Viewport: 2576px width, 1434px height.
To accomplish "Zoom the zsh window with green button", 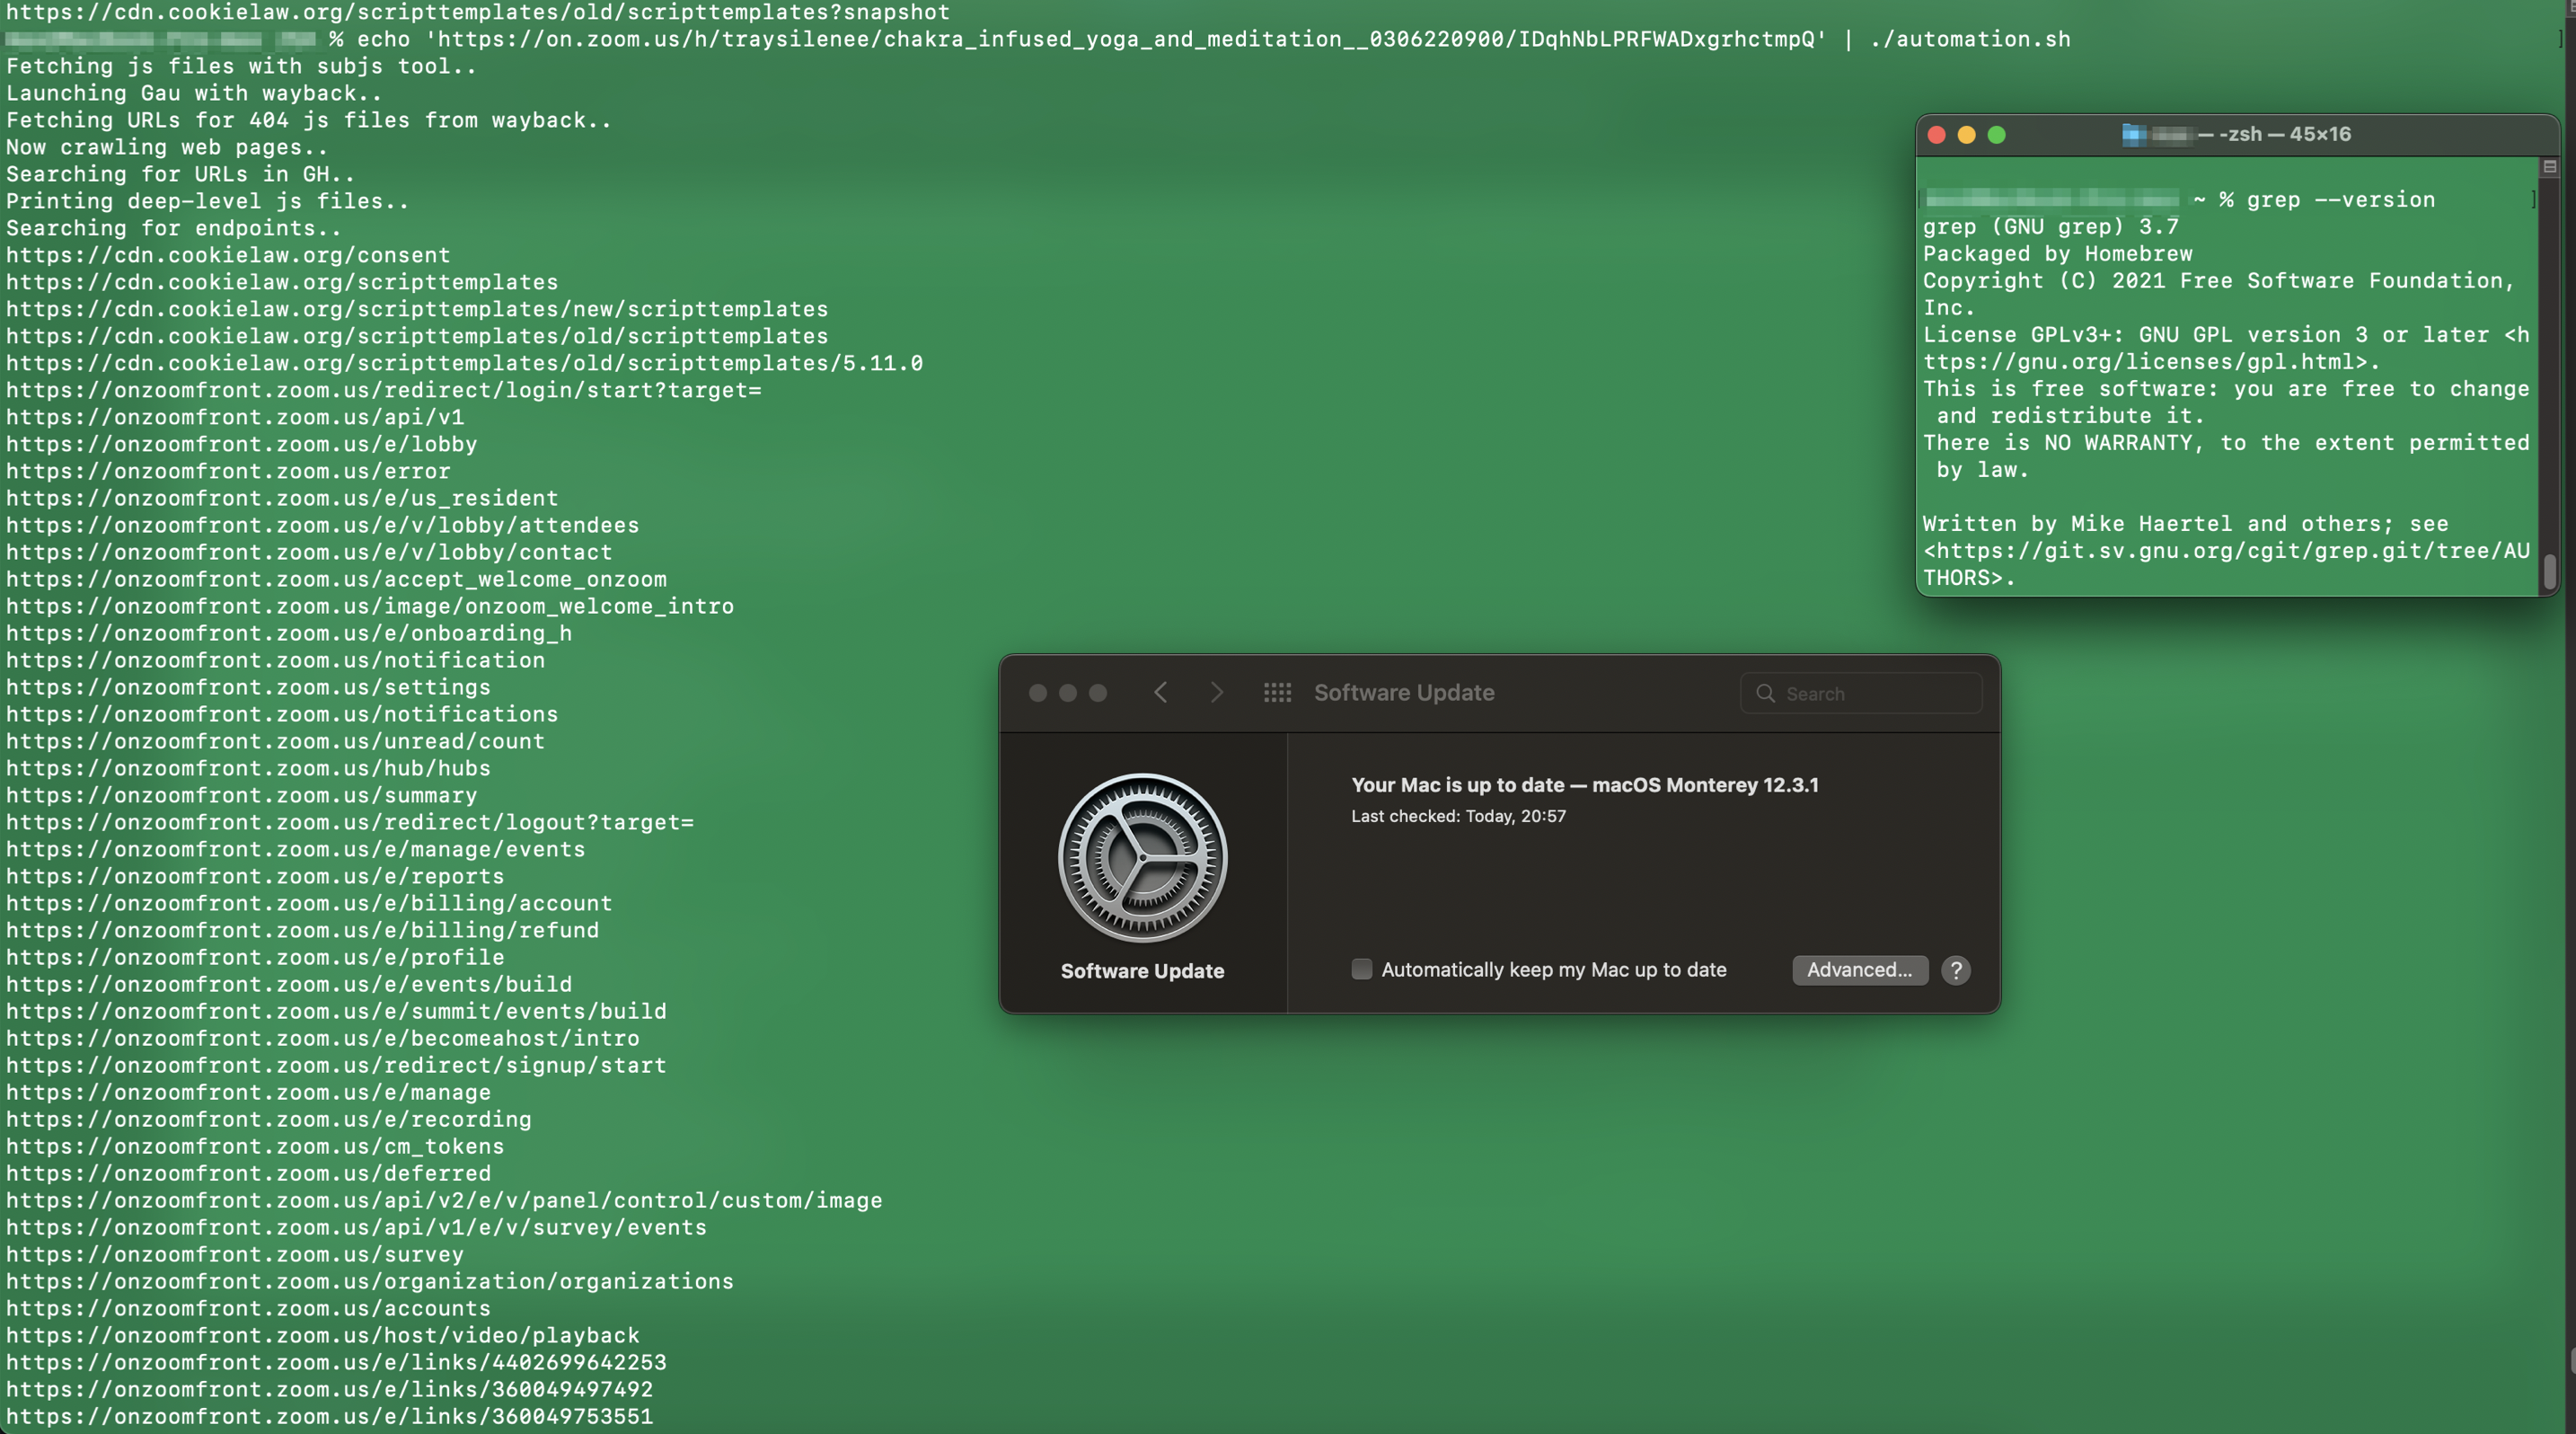I will click(1996, 135).
